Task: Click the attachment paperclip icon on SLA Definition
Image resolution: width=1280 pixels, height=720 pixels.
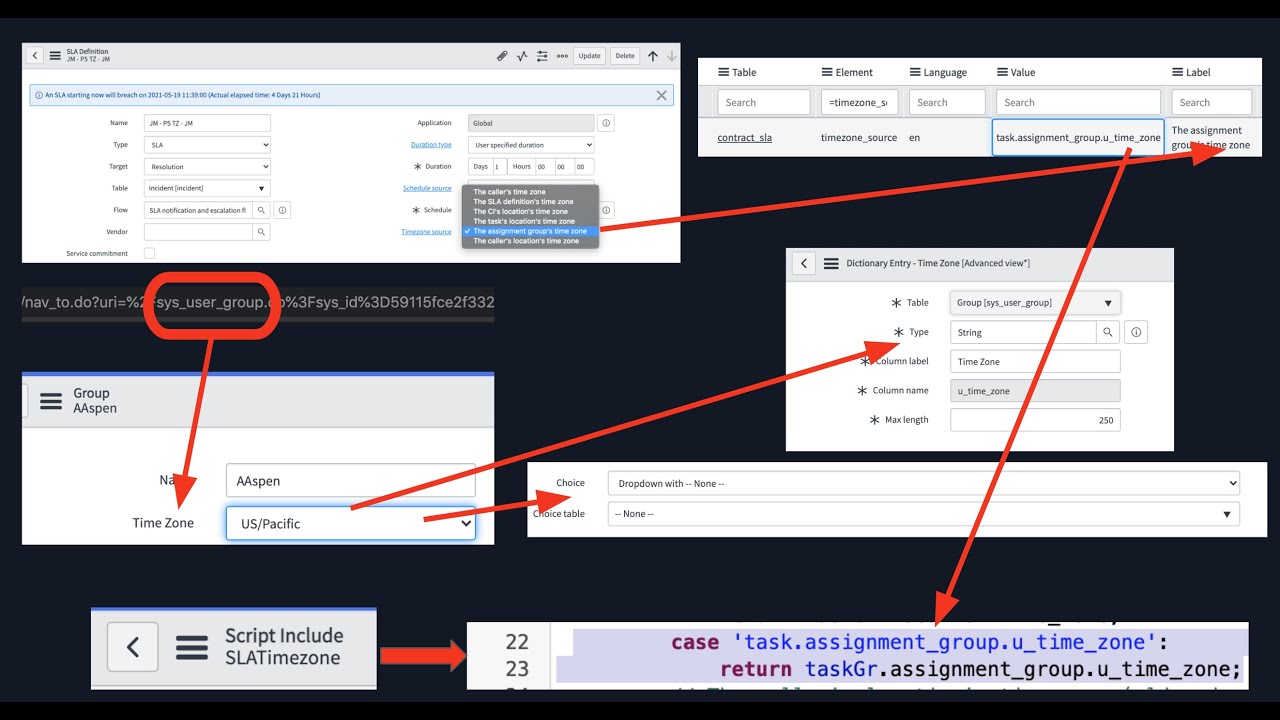Action: click(500, 56)
